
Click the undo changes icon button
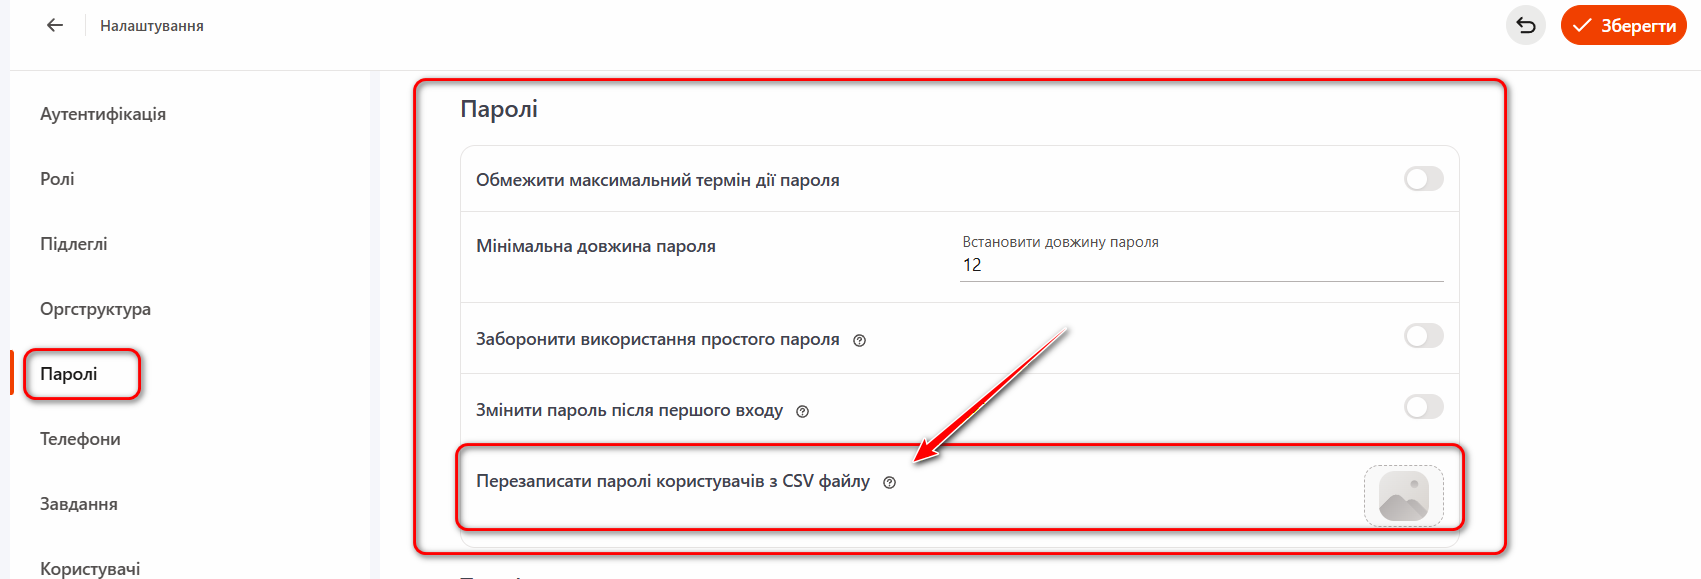[1525, 26]
